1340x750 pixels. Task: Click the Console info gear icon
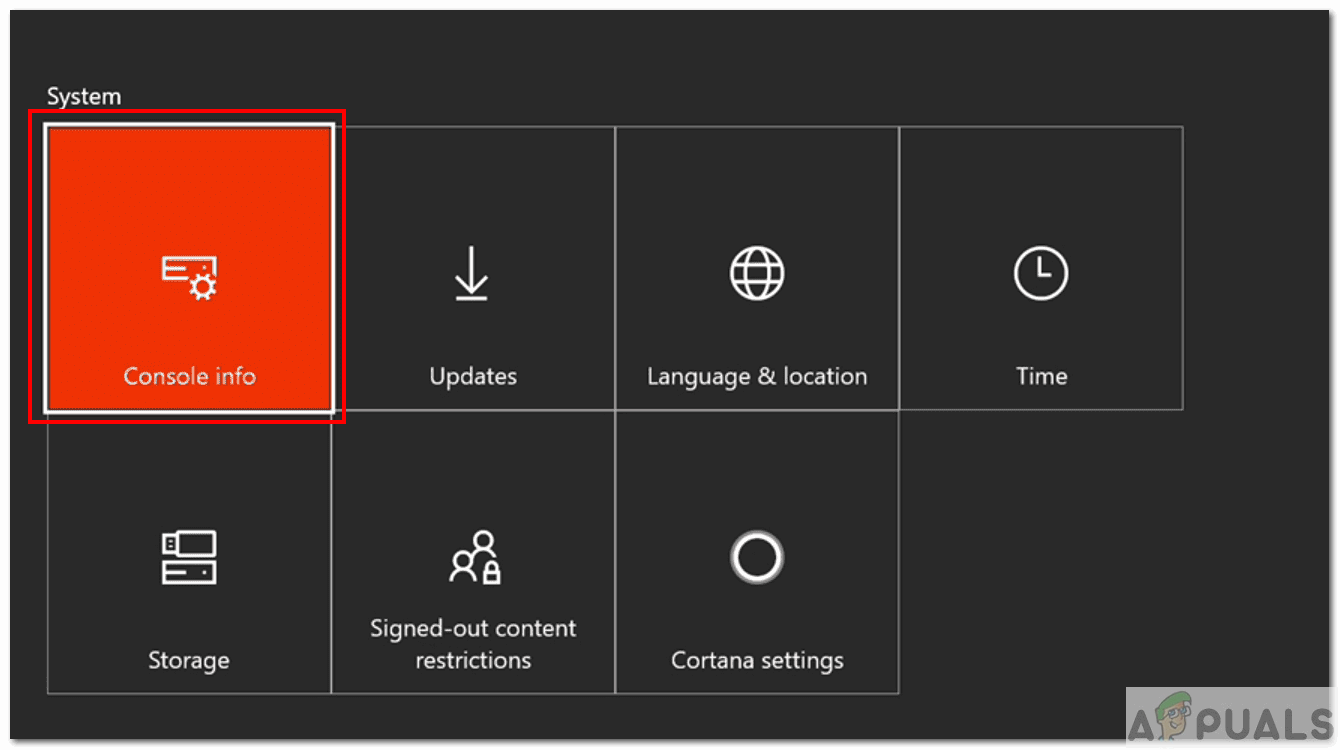click(189, 276)
